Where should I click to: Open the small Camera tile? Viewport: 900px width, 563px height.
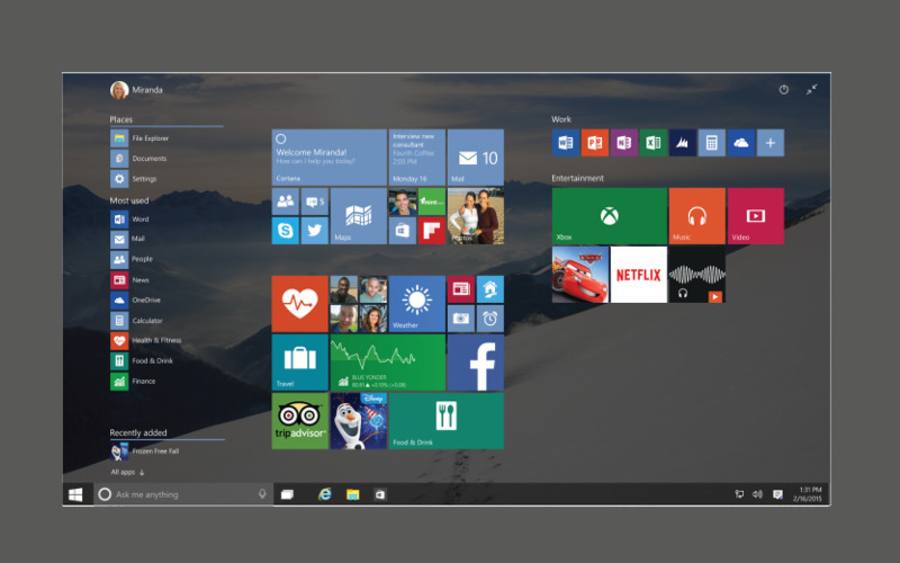click(x=461, y=319)
